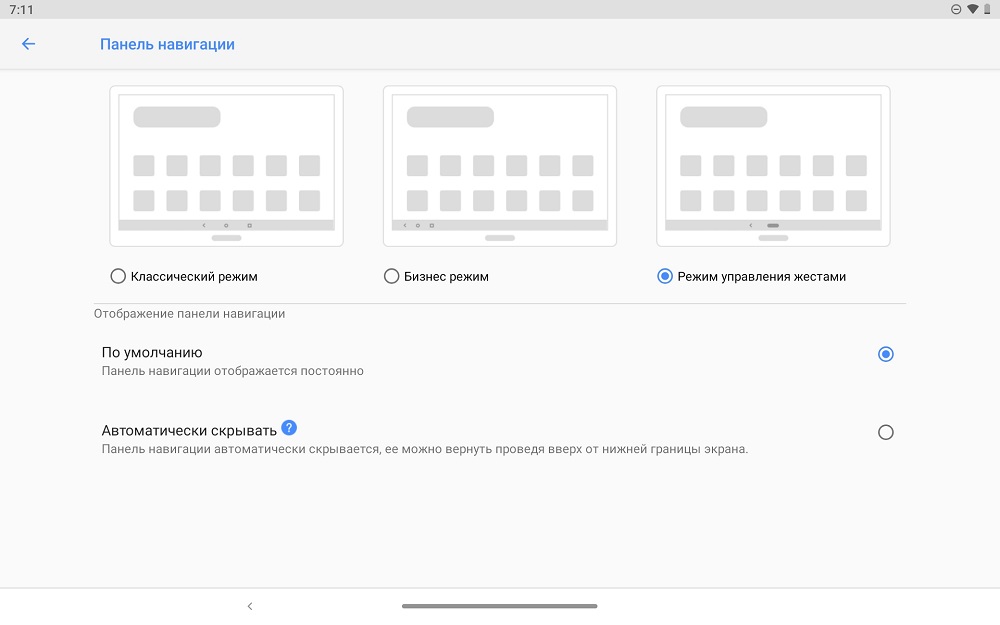Enable the Автоматически скрывать radio option
Image resolution: width=1000 pixels, height=625 pixels.
pyautogui.click(x=885, y=432)
